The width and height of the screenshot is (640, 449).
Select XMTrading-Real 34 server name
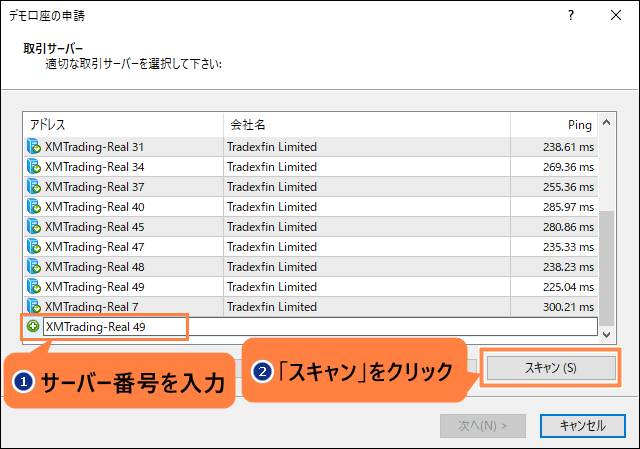pos(94,167)
